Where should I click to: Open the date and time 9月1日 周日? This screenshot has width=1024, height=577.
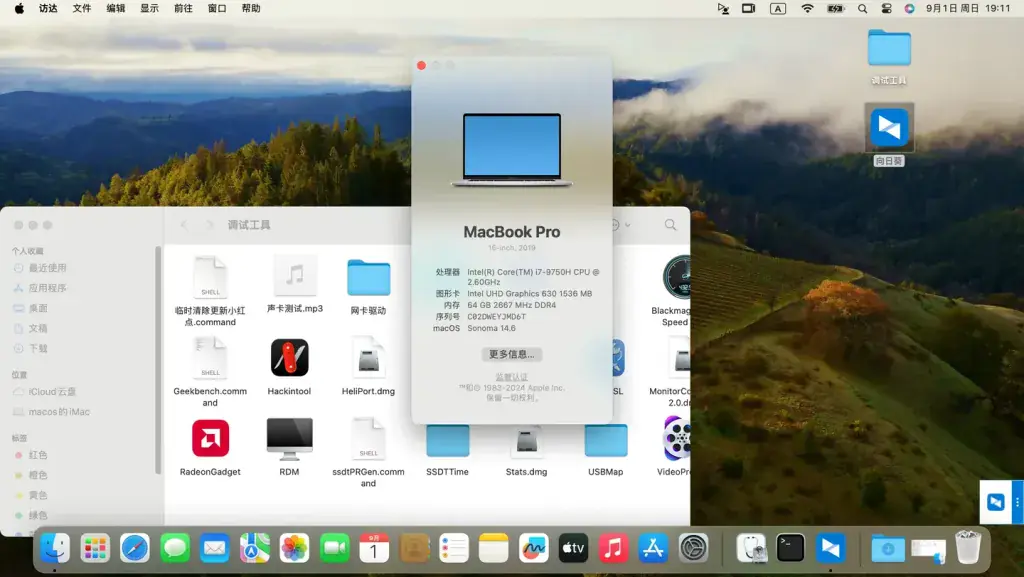[968, 8]
